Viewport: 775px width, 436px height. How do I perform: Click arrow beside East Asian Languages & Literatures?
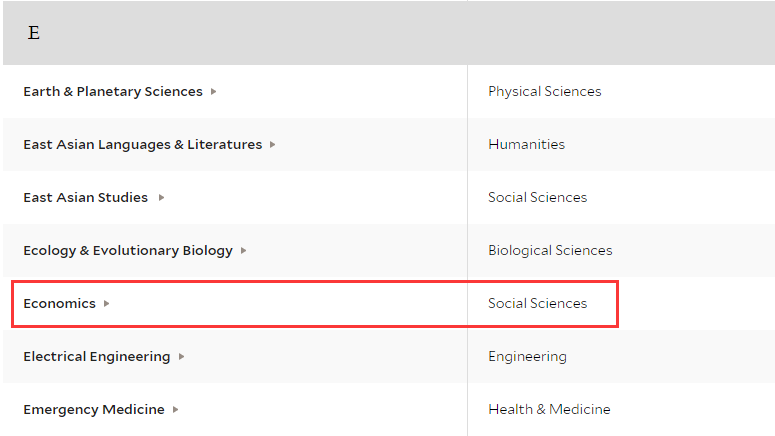272,145
